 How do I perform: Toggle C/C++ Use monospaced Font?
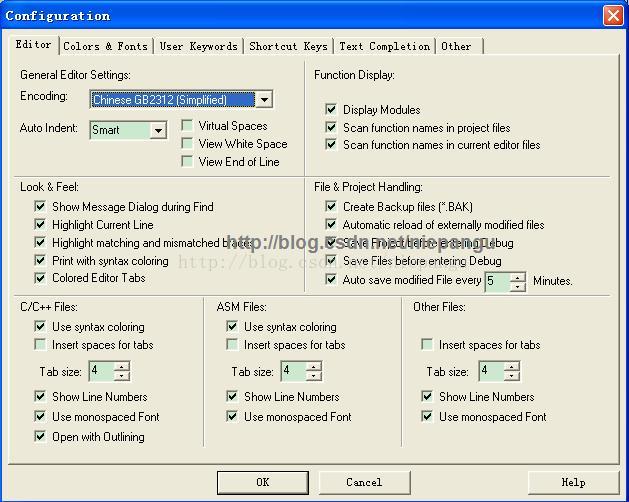tap(40, 416)
